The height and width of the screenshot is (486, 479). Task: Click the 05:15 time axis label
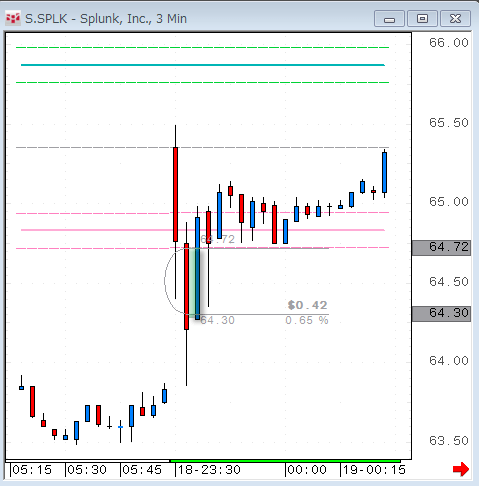[x=32, y=470]
